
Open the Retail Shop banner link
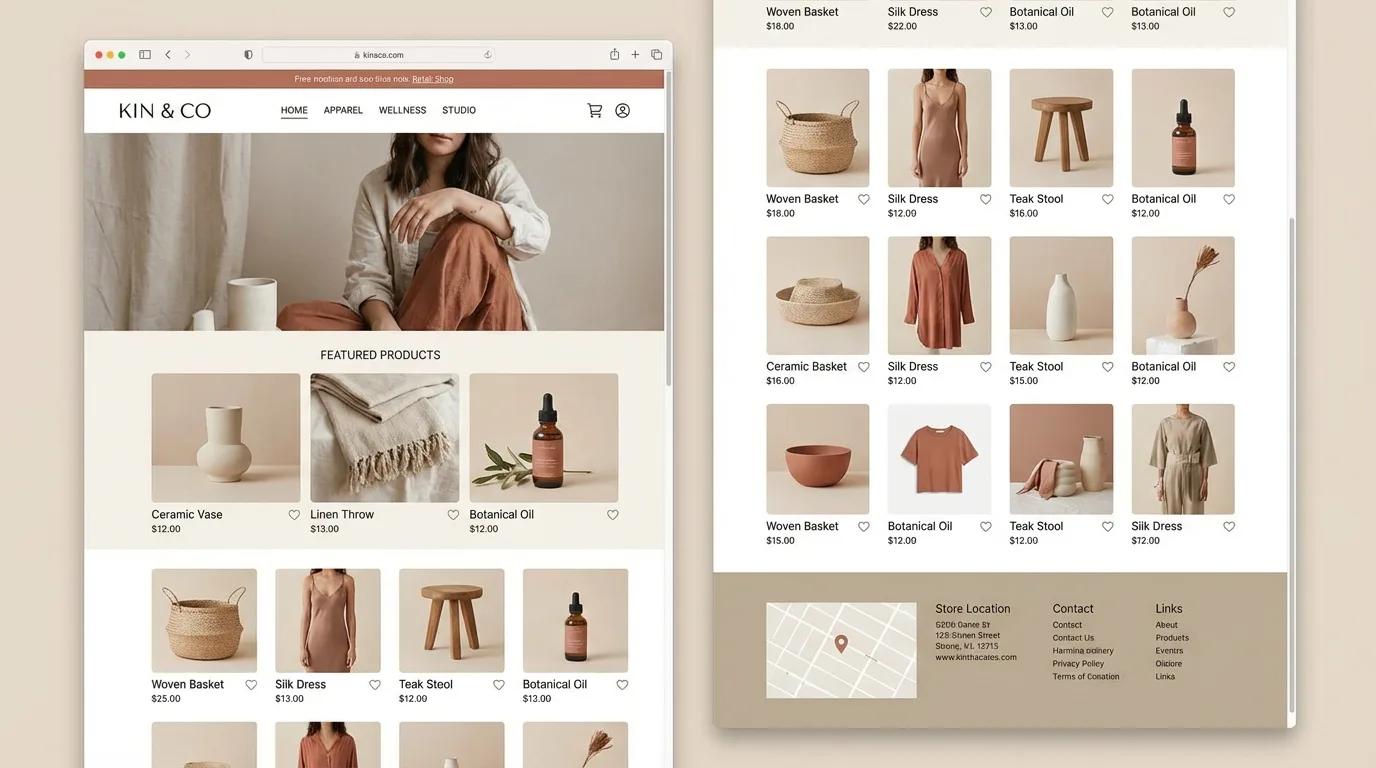[x=433, y=78]
